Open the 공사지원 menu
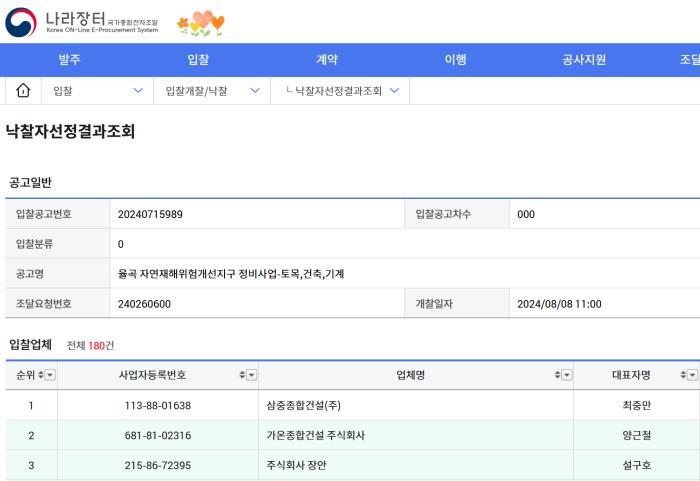Image resolution: width=700 pixels, height=481 pixels. (584, 59)
